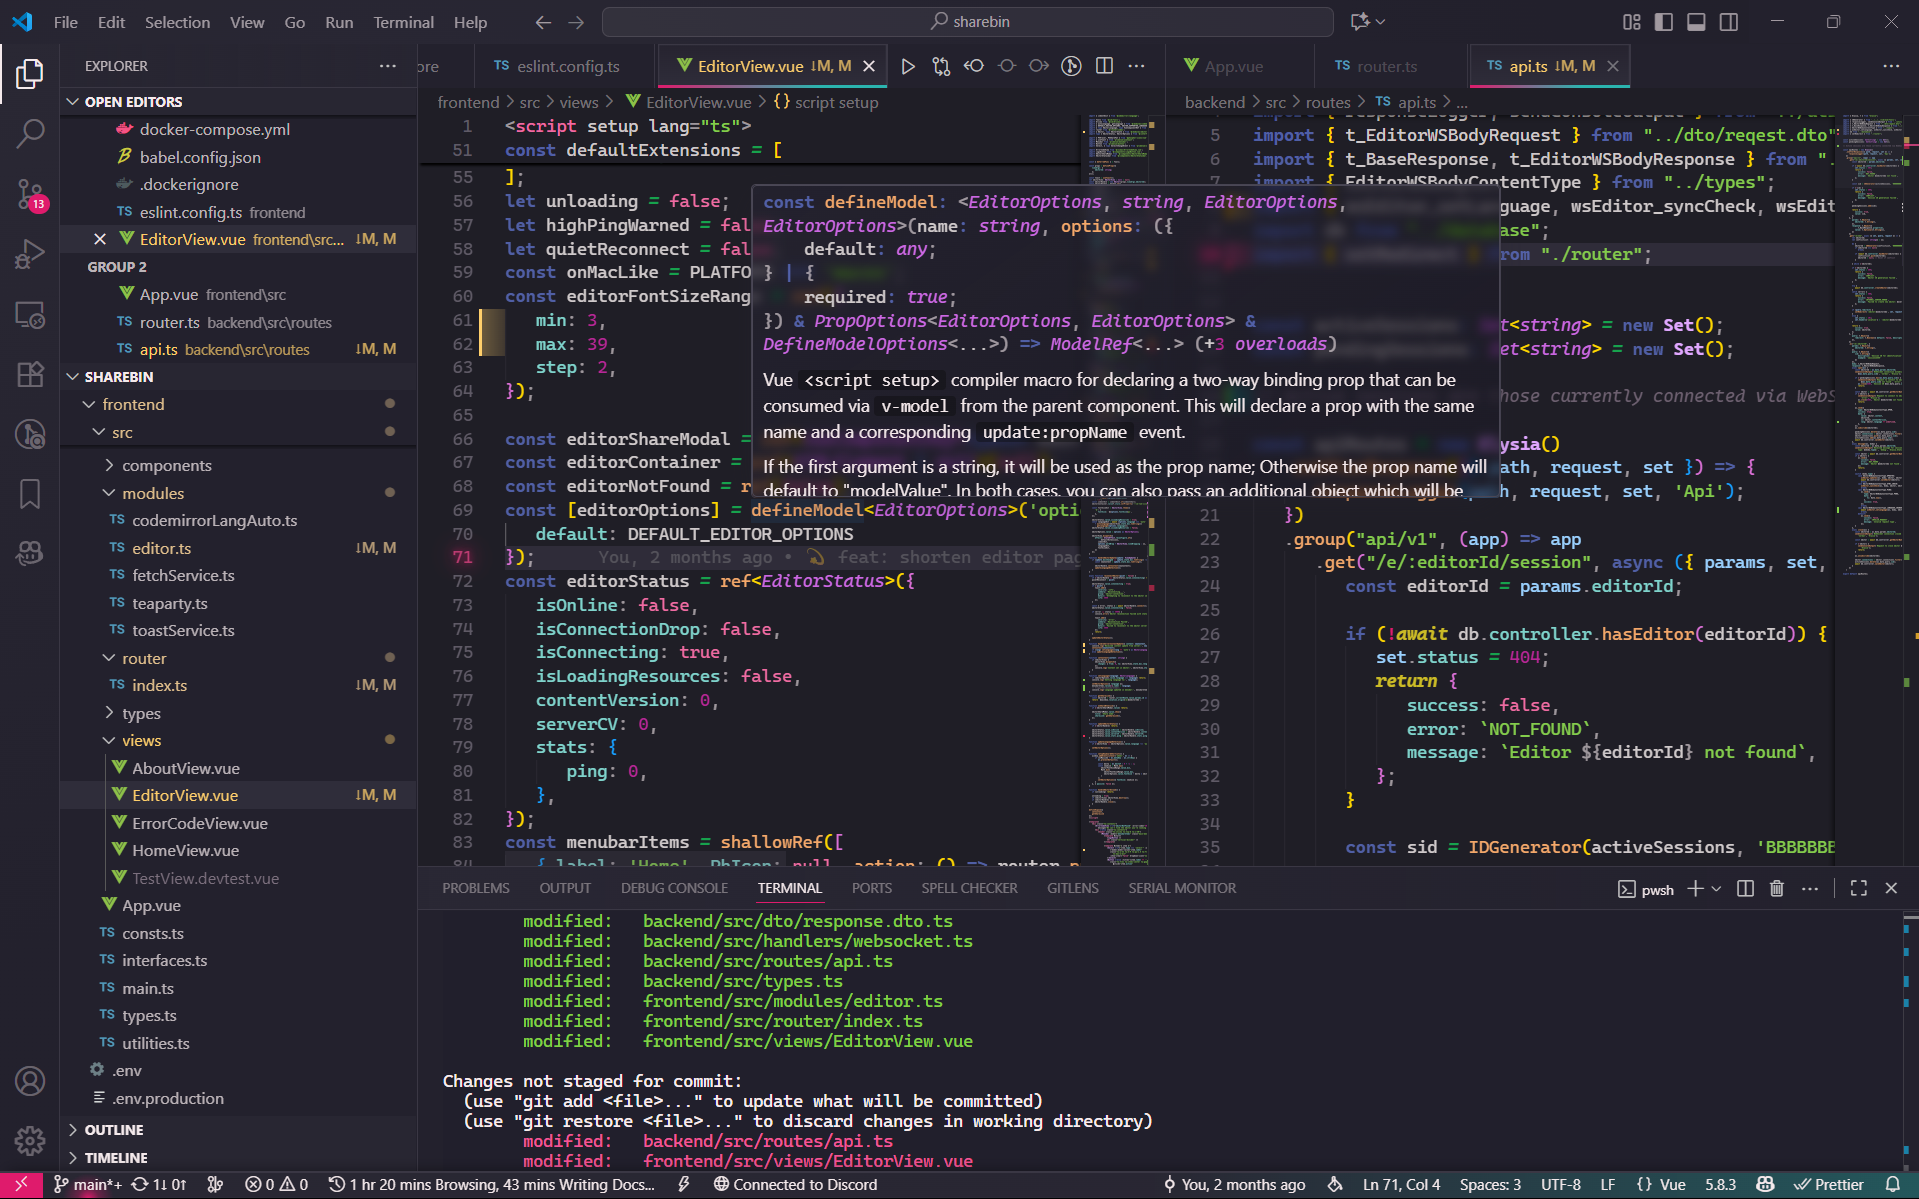Click the UTF-8 encoding indicator
Image resolution: width=1919 pixels, height=1199 pixels.
(x=1560, y=1184)
